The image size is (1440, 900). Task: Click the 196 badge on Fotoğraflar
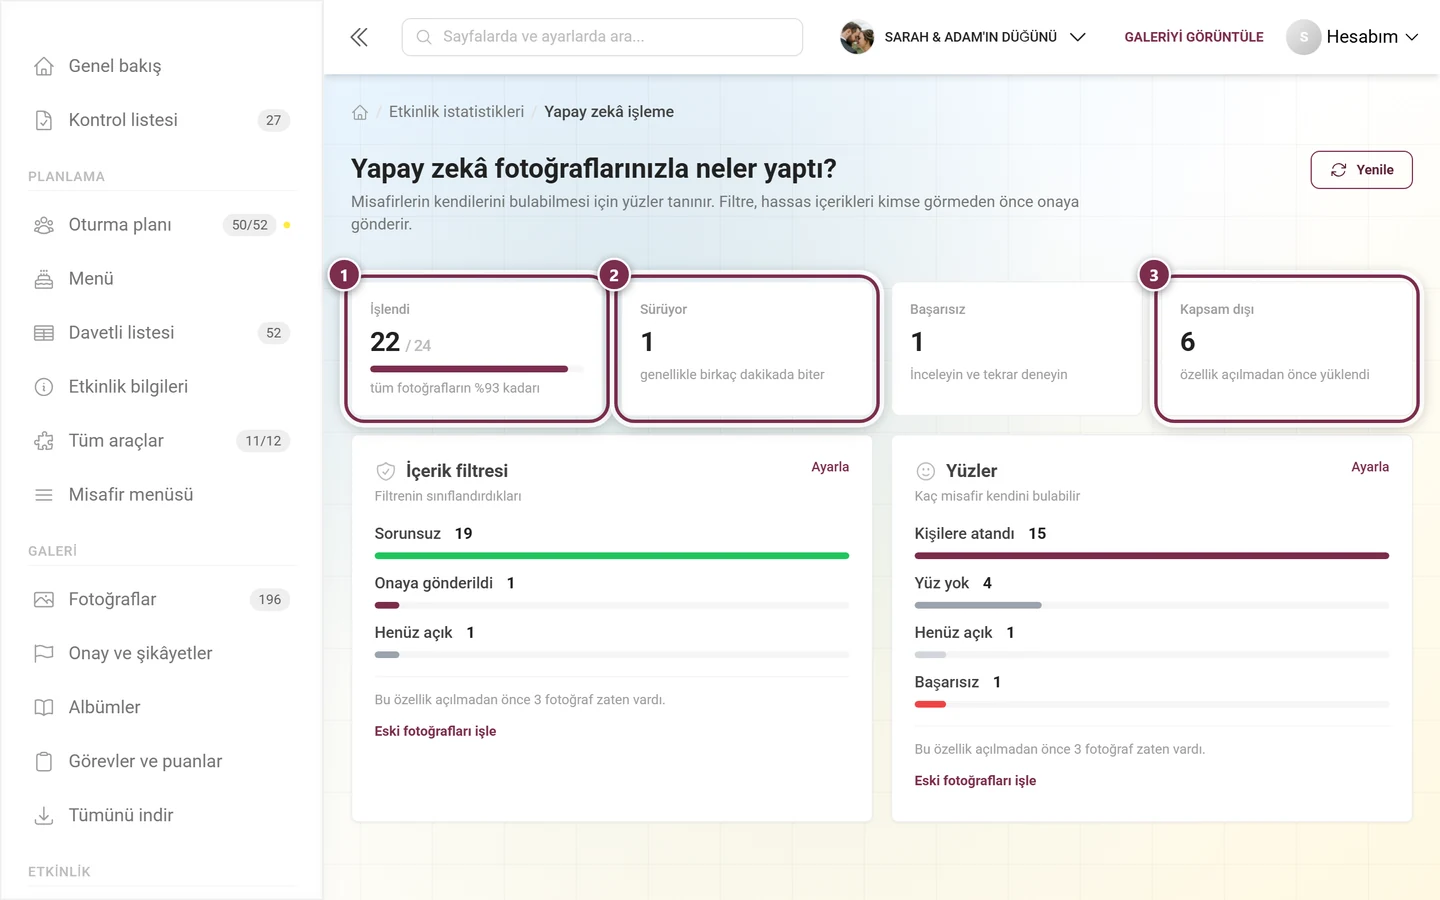pyautogui.click(x=270, y=600)
